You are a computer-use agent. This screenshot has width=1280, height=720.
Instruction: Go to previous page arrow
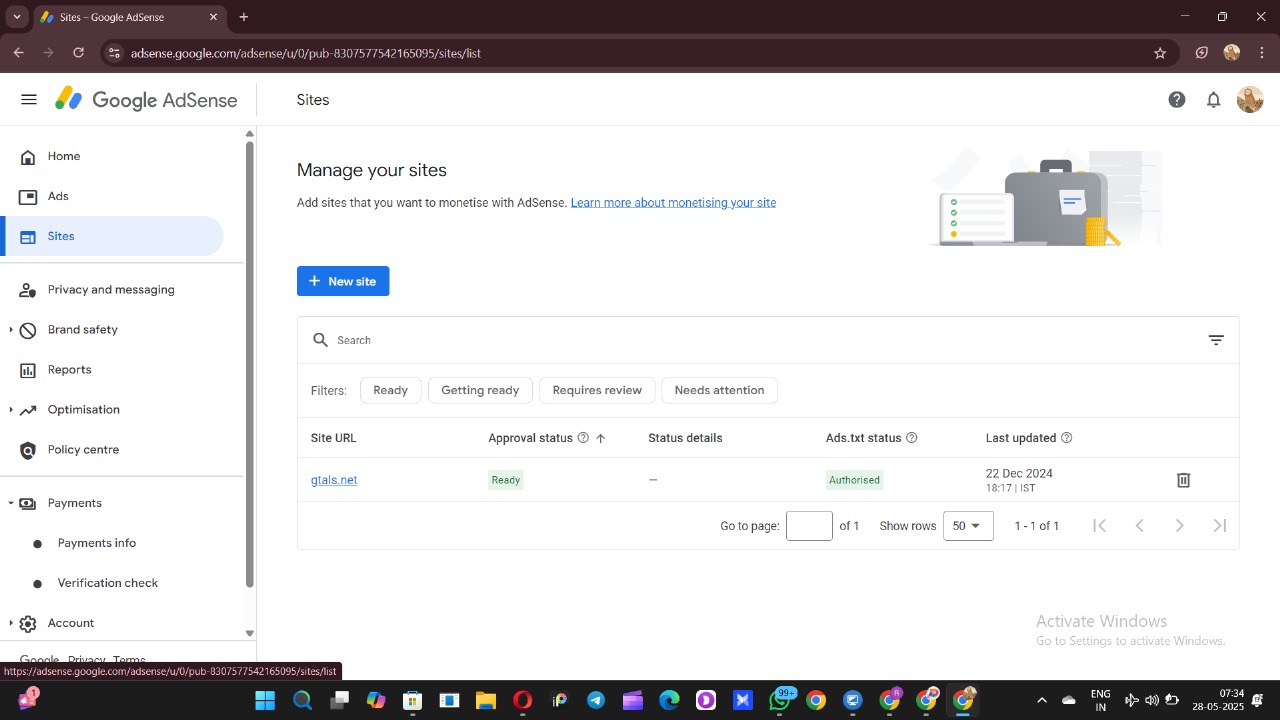[1139, 526]
